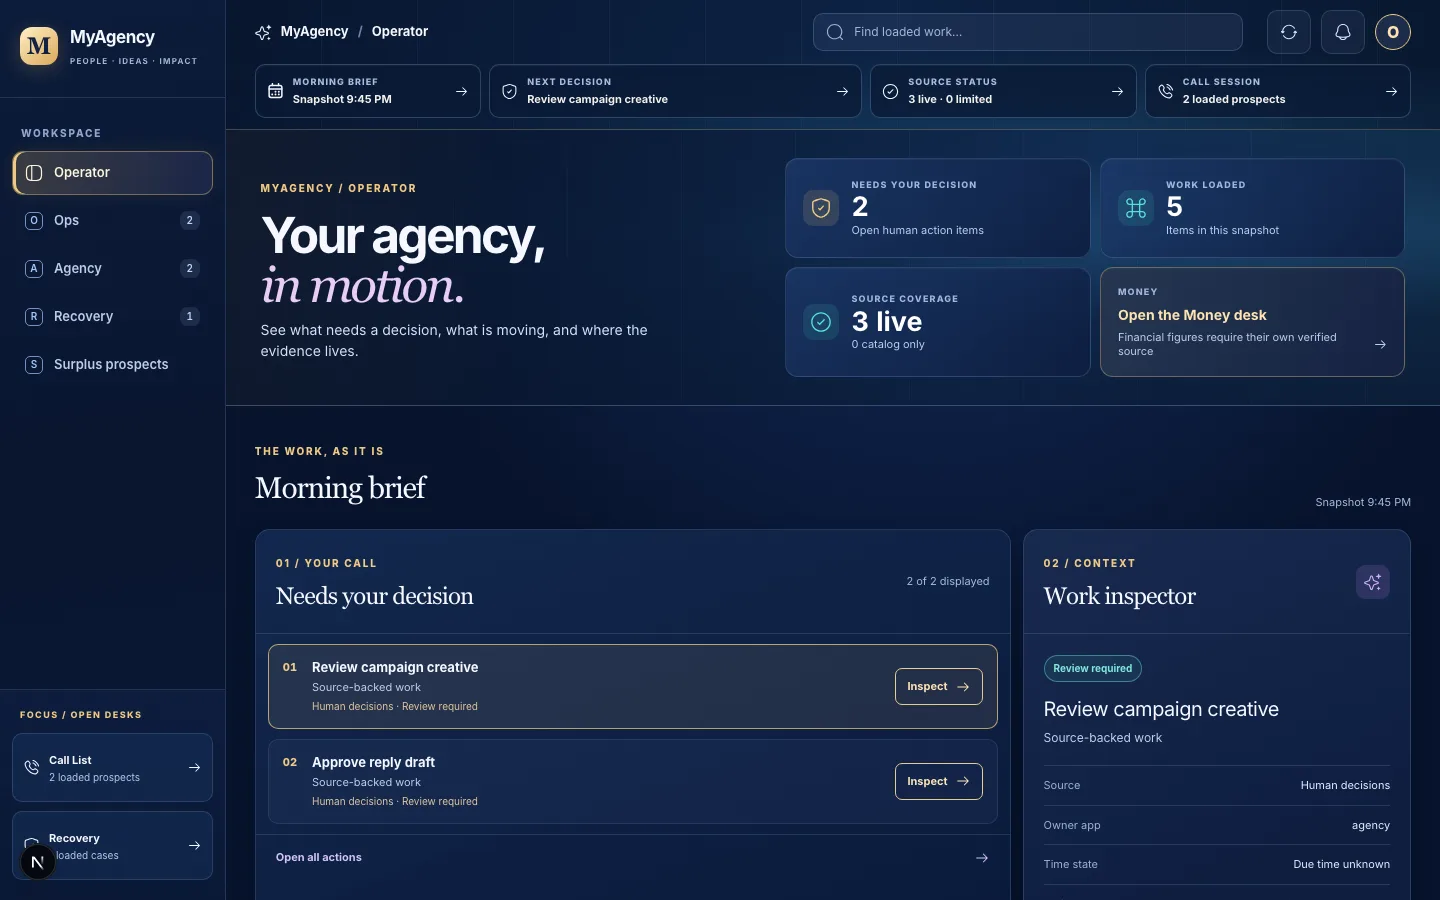Click the shield icon in Needs Your Decision tile
1440x900 pixels.
(821, 208)
